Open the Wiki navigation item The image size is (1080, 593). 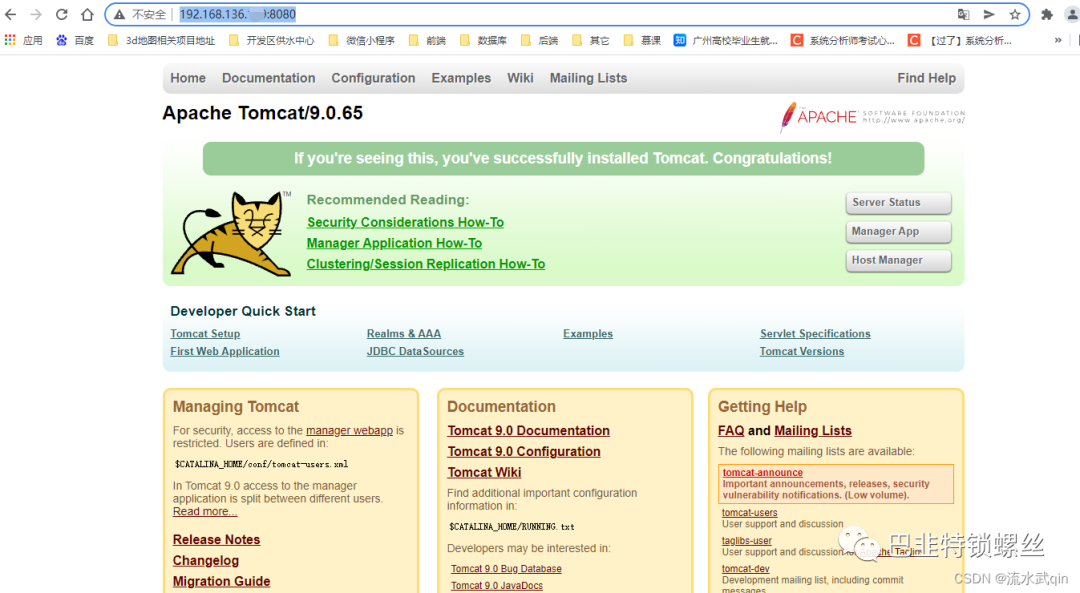click(520, 79)
